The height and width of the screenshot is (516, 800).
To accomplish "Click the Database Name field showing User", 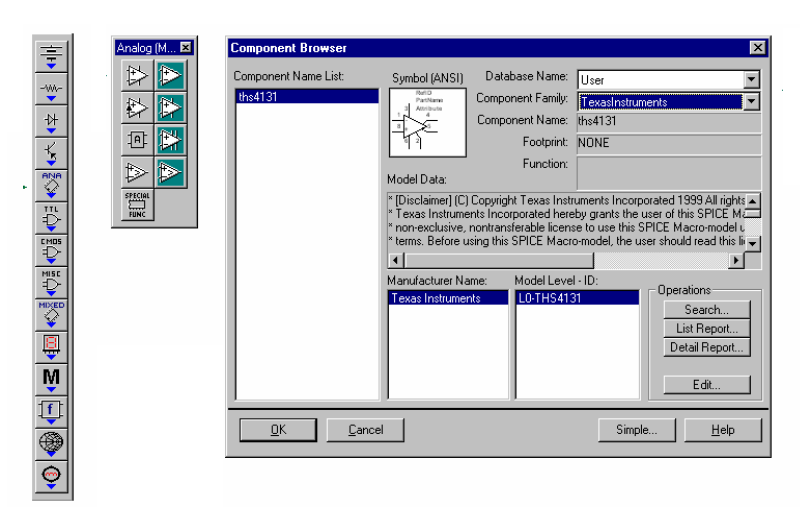I will 661,80.
